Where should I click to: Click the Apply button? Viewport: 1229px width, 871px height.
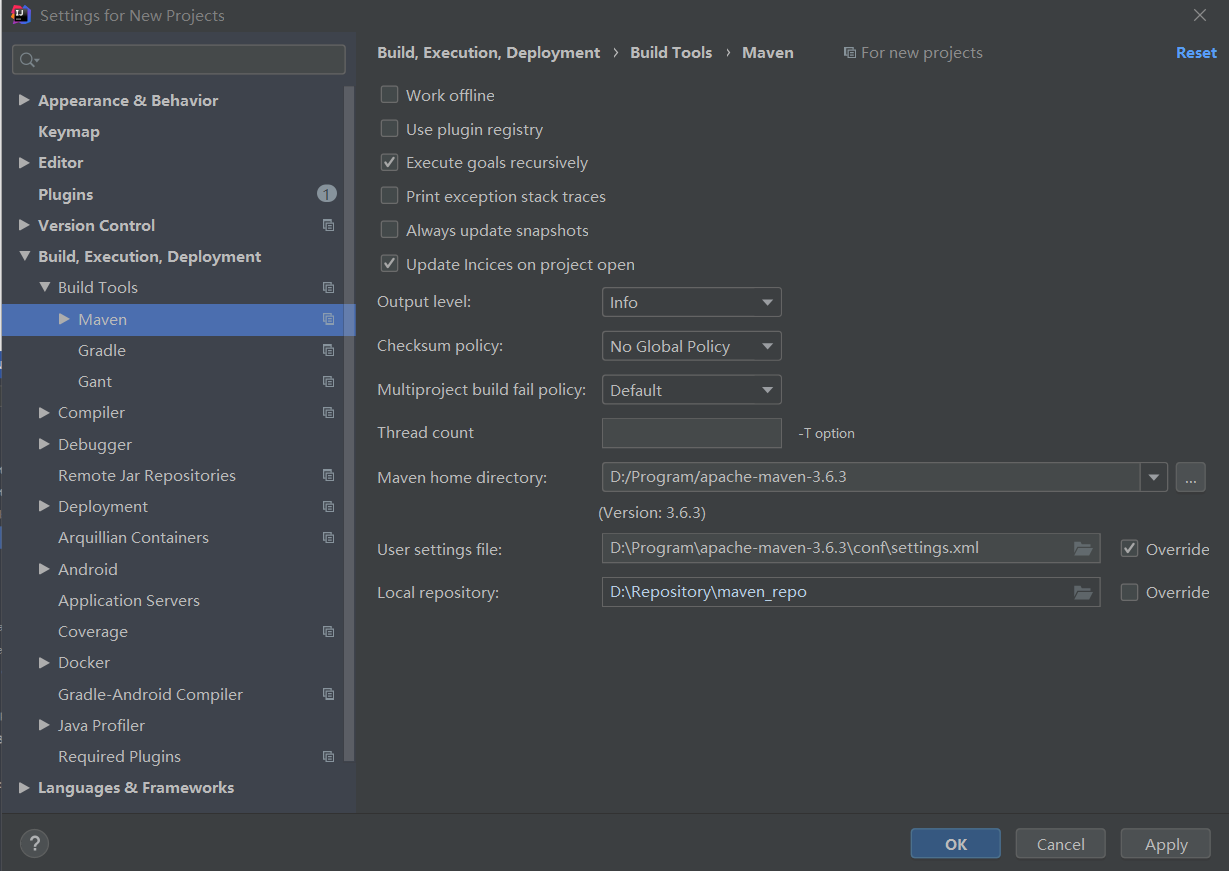(1165, 844)
